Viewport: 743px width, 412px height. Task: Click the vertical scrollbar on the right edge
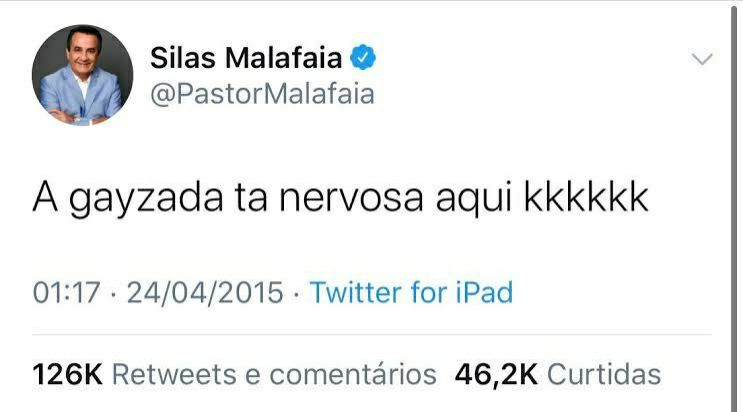pos(733,206)
